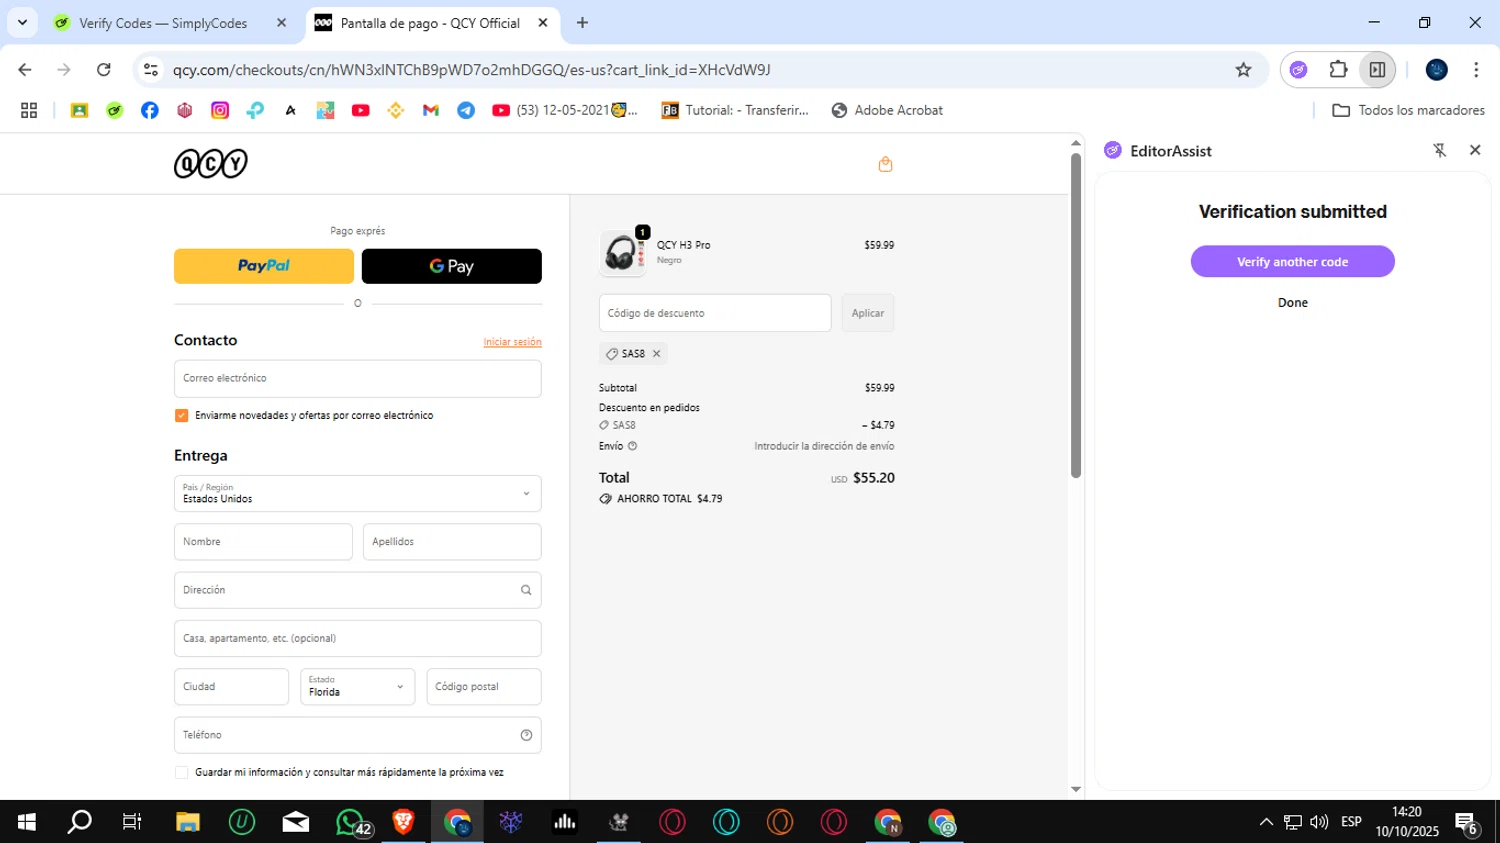Click the Iniciar sesión link
1500x843 pixels.
point(512,342)
